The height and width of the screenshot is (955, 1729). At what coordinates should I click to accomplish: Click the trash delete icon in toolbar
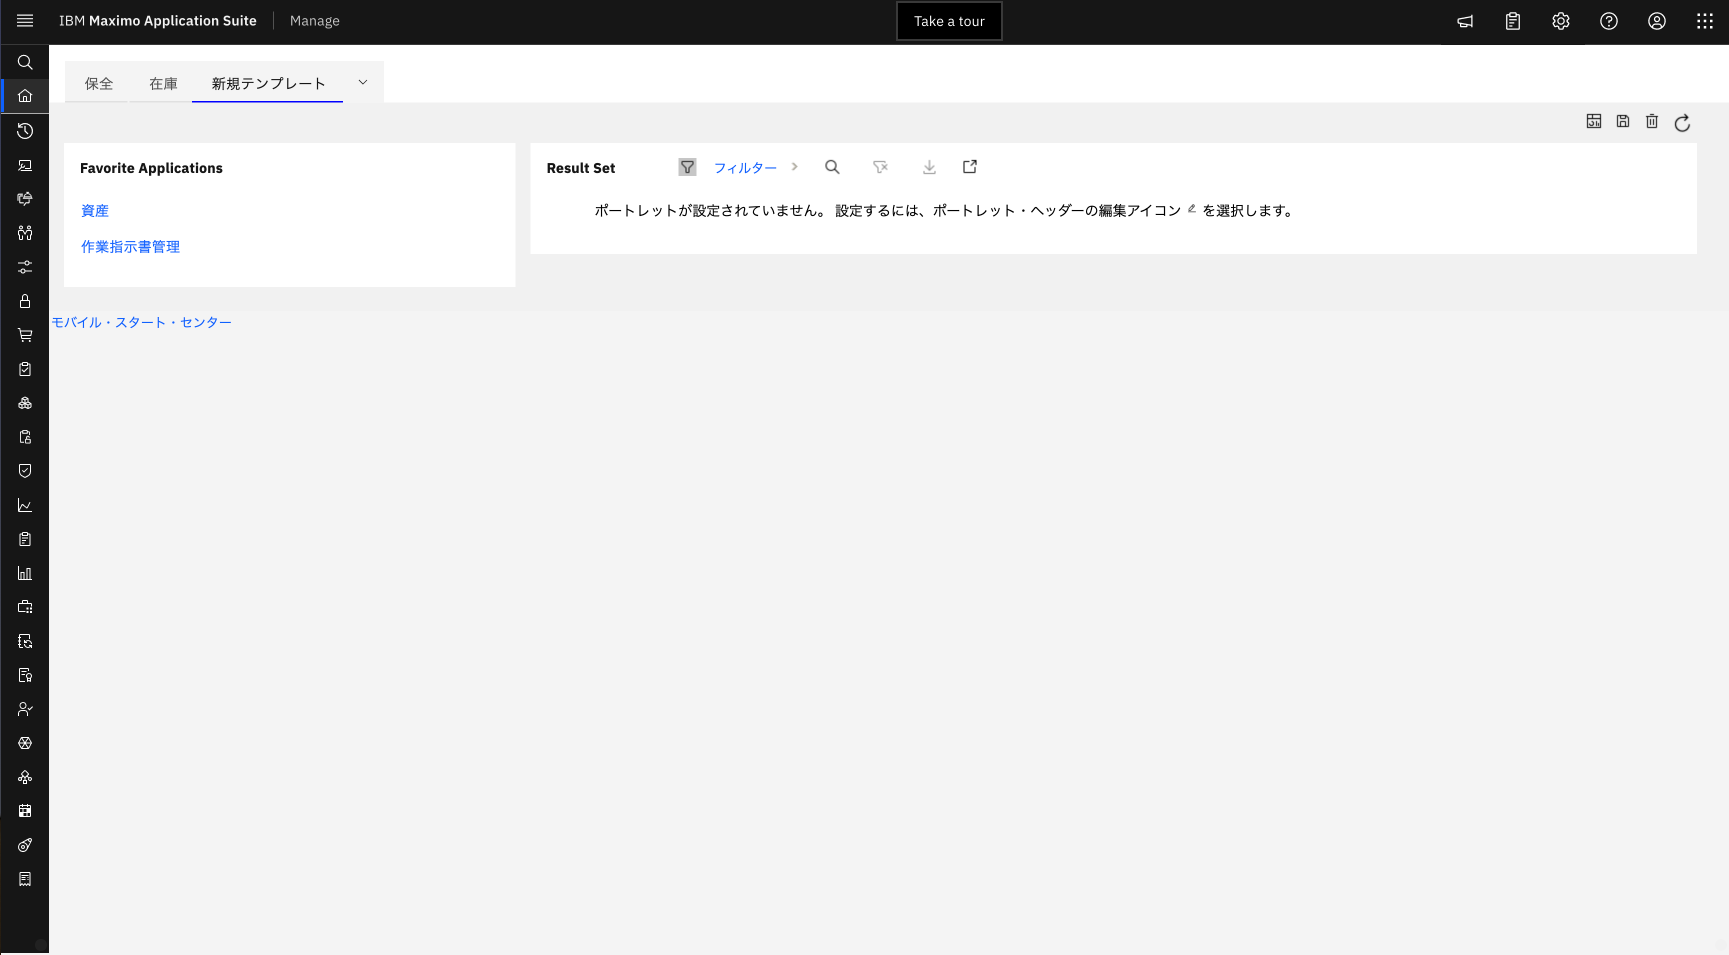click(1652, 121)
